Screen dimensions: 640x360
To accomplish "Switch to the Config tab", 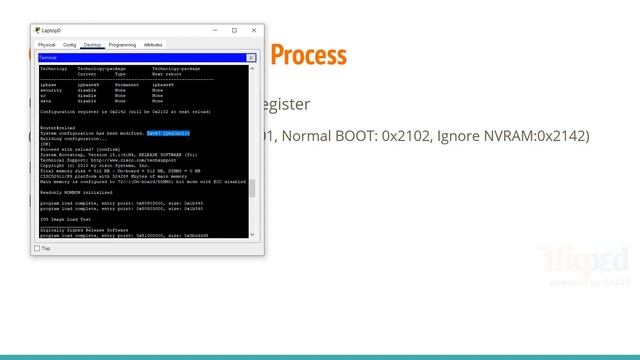I will pyautogui.click(x=69, y=45).
